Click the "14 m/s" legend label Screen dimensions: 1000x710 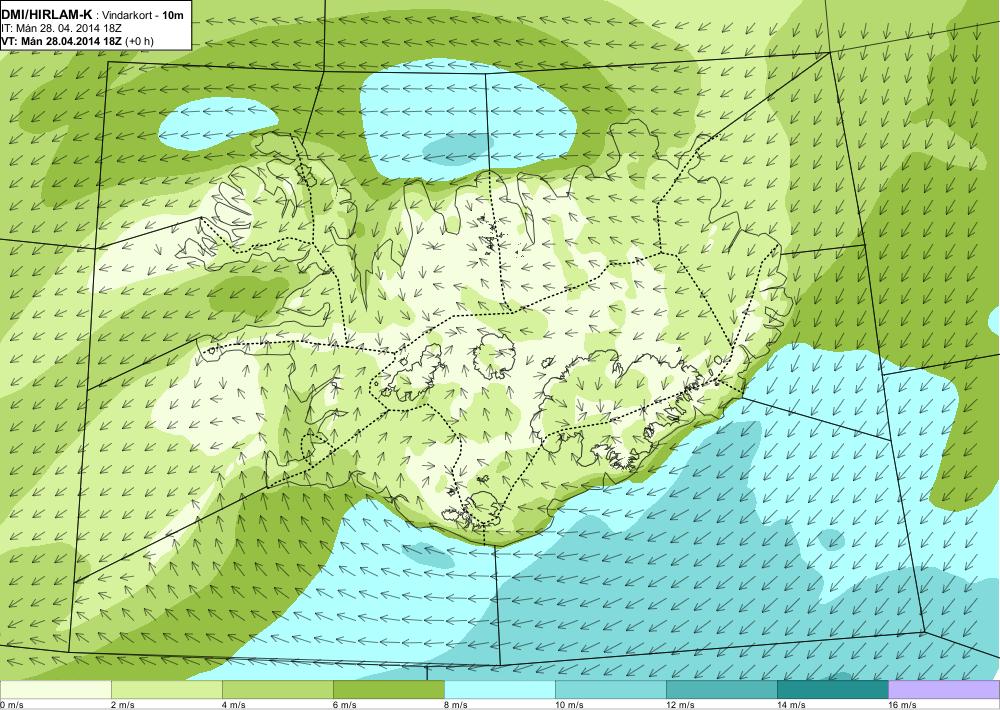tap(791, 705)
